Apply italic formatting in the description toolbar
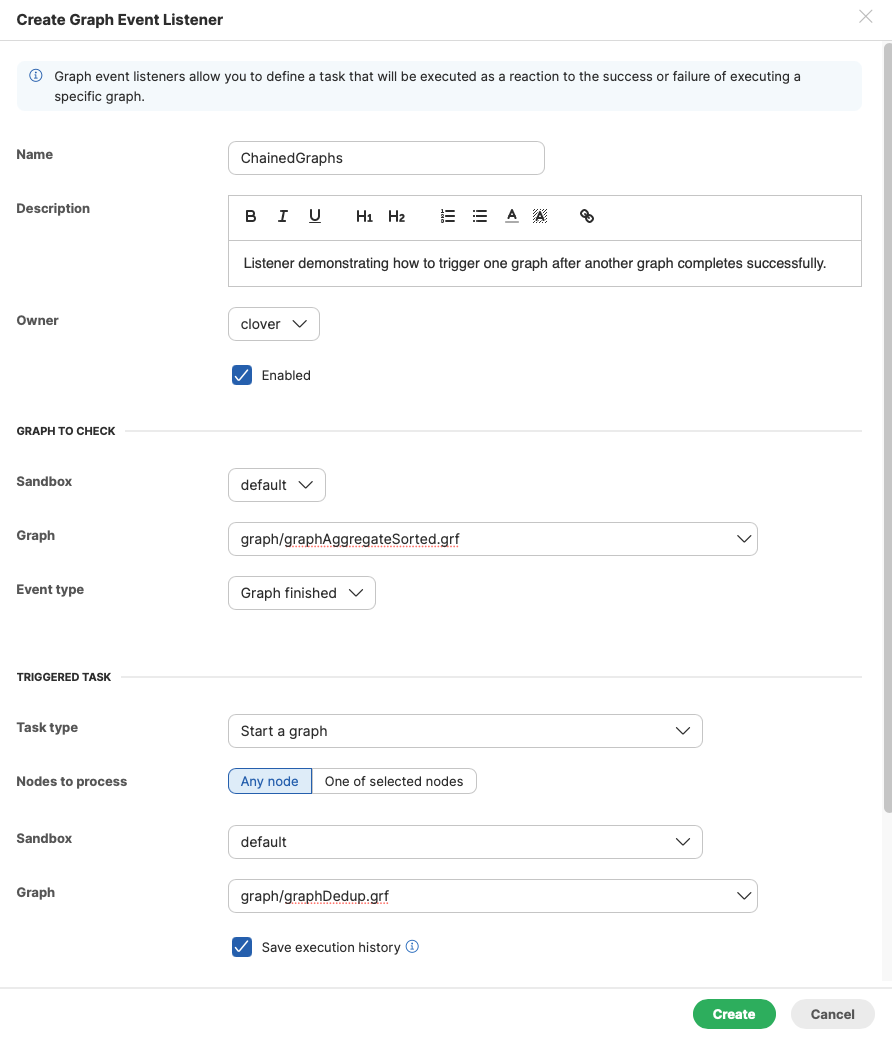The width and height of the screenshot is (892, 1039). tap(283, 216)
